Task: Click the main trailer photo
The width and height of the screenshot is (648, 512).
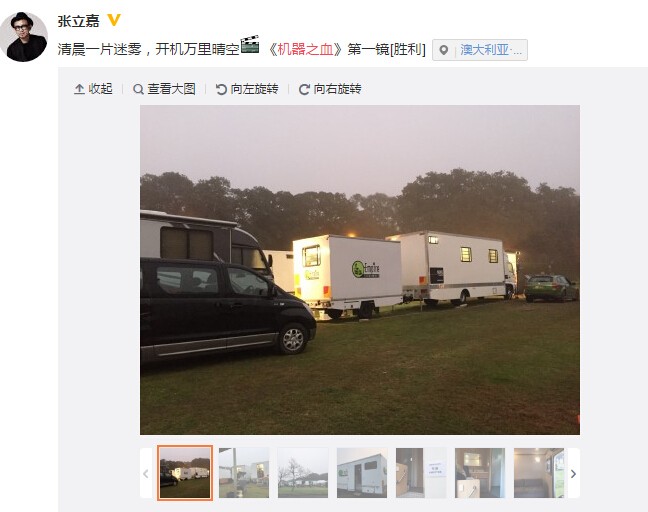Action: pos(360,270)
